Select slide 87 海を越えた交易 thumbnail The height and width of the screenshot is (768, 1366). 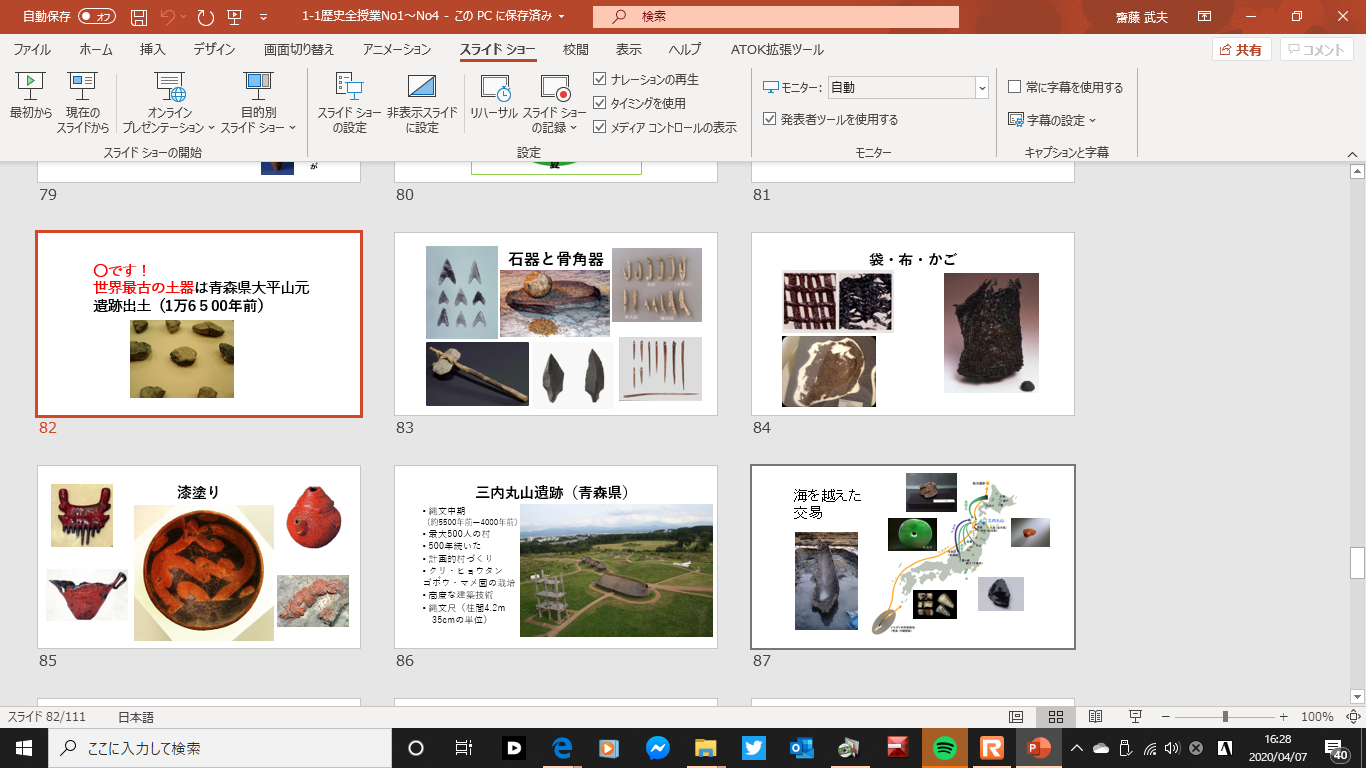pyautogui.click(x=913, y=557)
